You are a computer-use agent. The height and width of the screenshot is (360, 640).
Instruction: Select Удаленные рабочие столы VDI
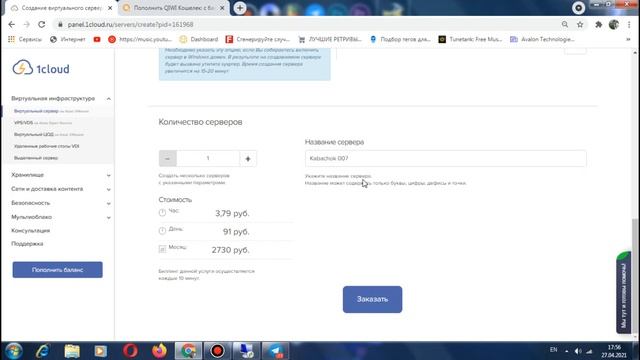pos(47,146)
